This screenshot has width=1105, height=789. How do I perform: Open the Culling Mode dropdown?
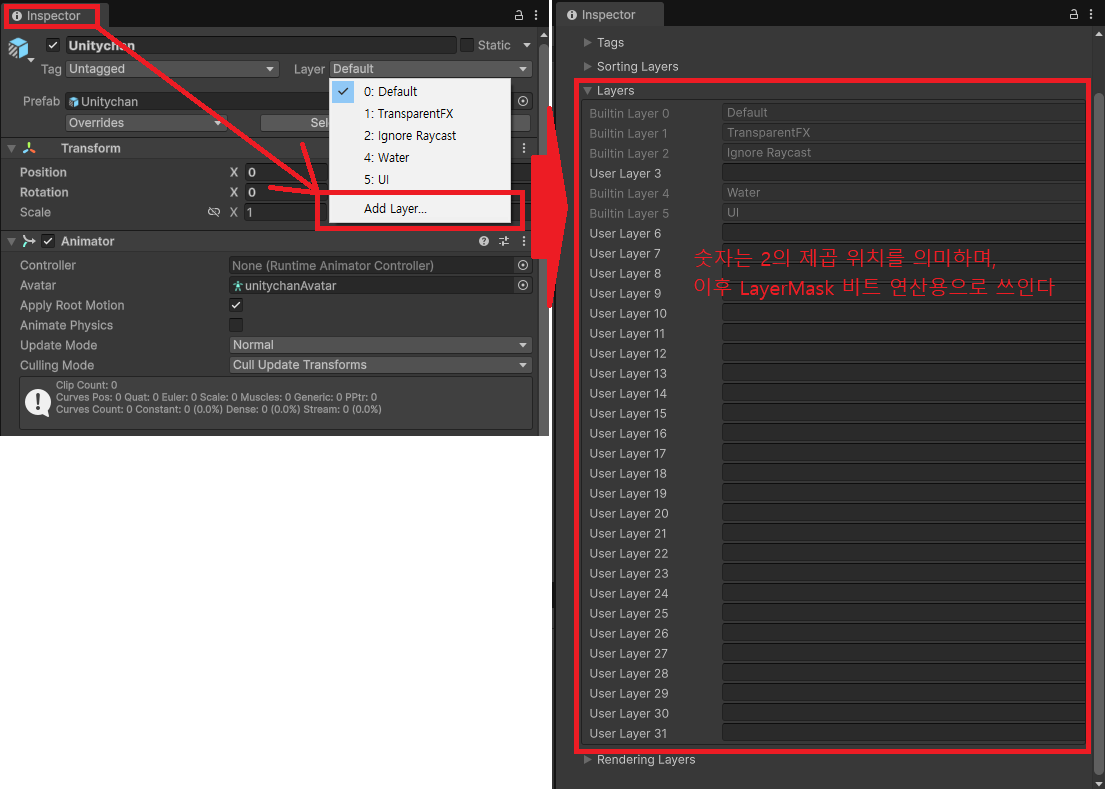pos(381,365)
